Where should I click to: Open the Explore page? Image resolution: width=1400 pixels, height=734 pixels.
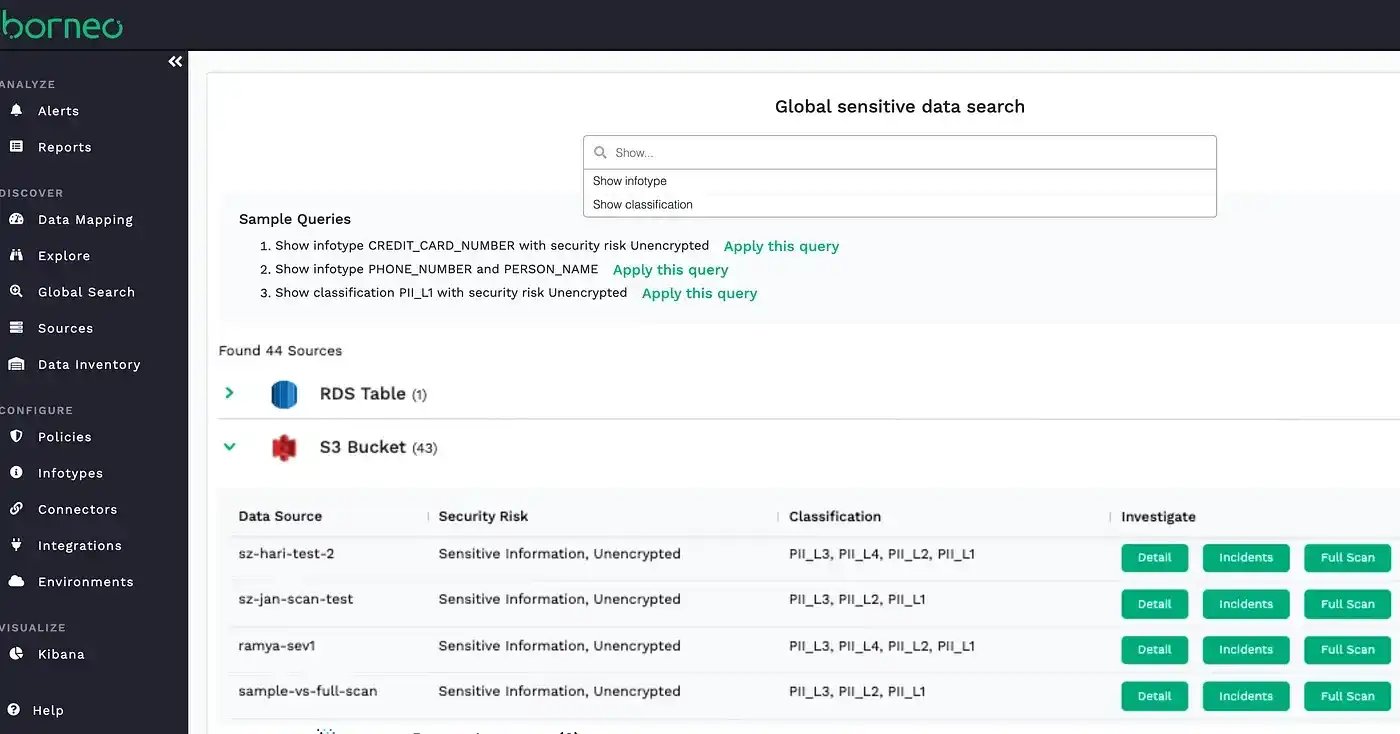click(64, 256)
